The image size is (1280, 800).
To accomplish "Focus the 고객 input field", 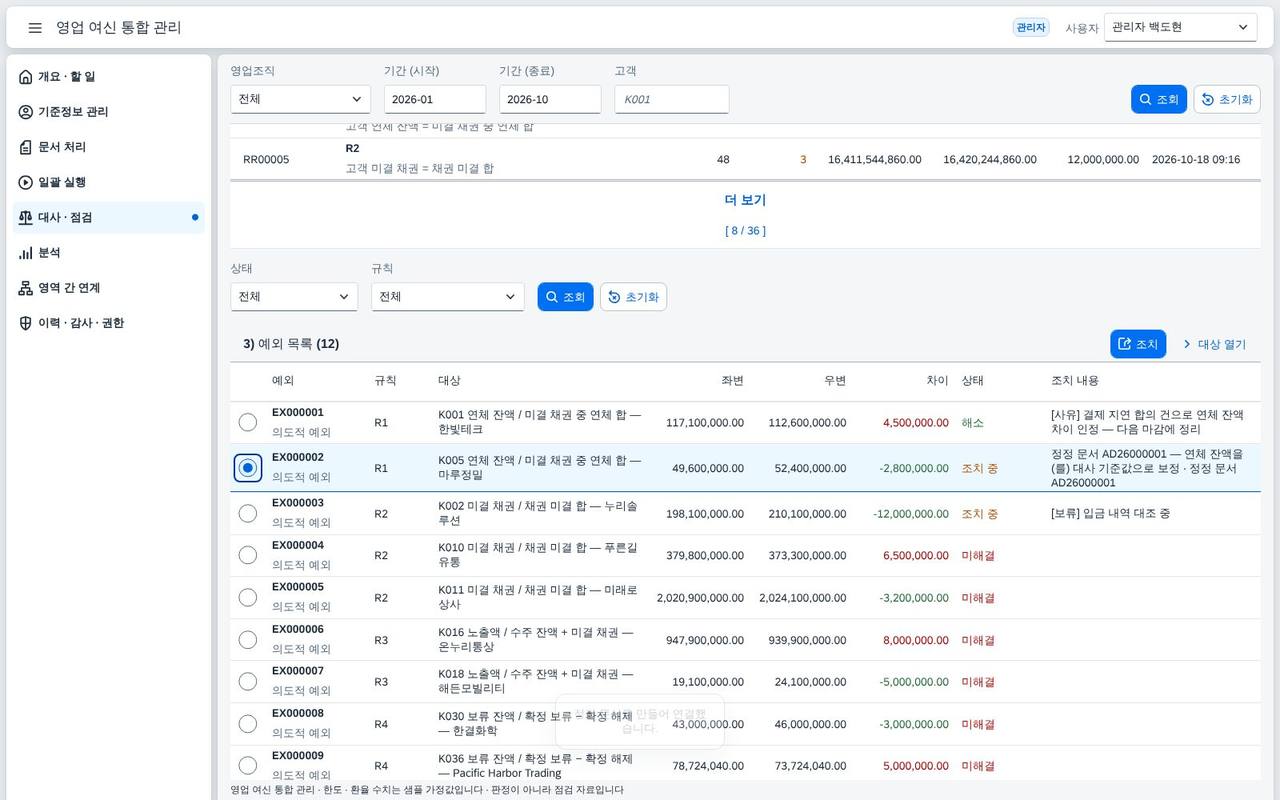I will pyautogui.click(x=671, y=99).
